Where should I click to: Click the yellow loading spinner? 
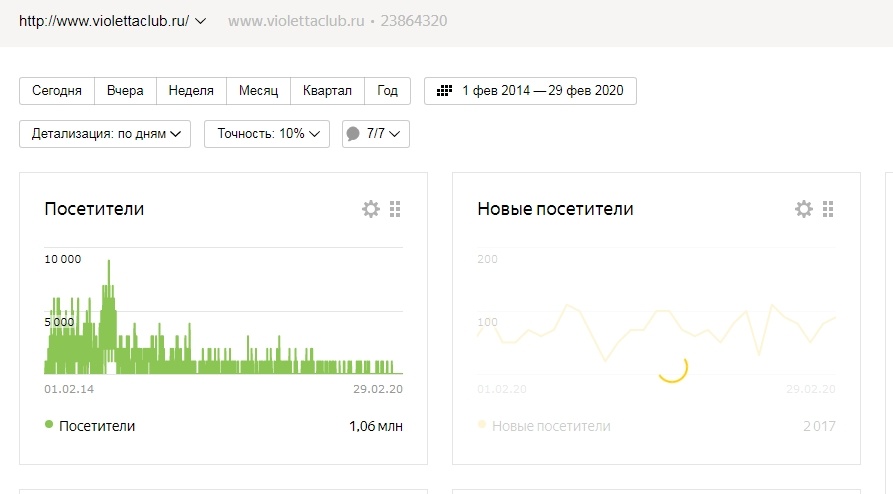pos(673,369)
